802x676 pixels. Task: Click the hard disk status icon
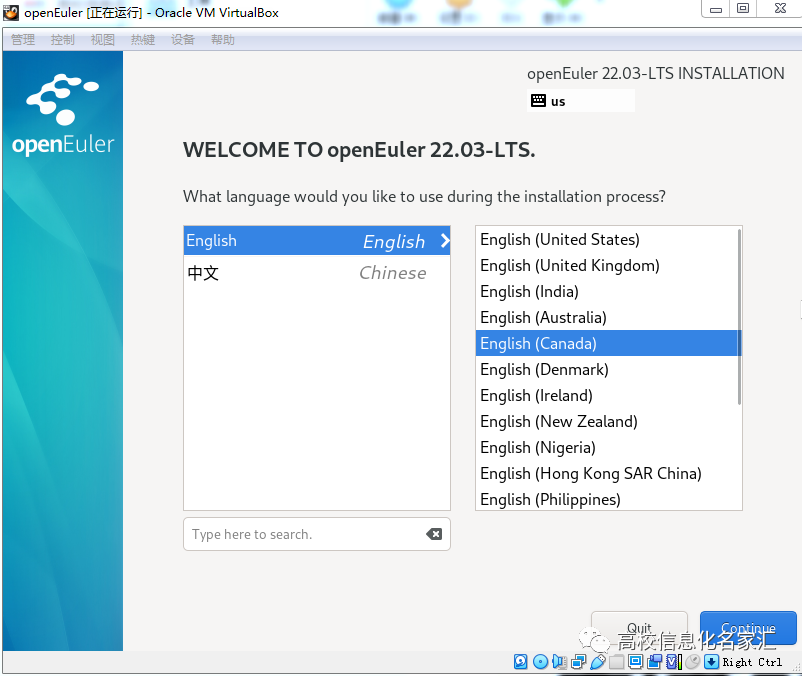point(520,661)
